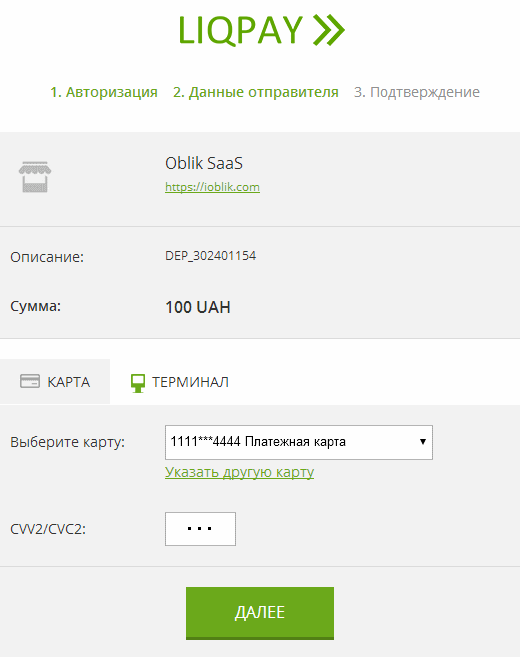Click the dropdown arrow in card selector
Screen dimensions: 520x657
[x=423, y=442]
